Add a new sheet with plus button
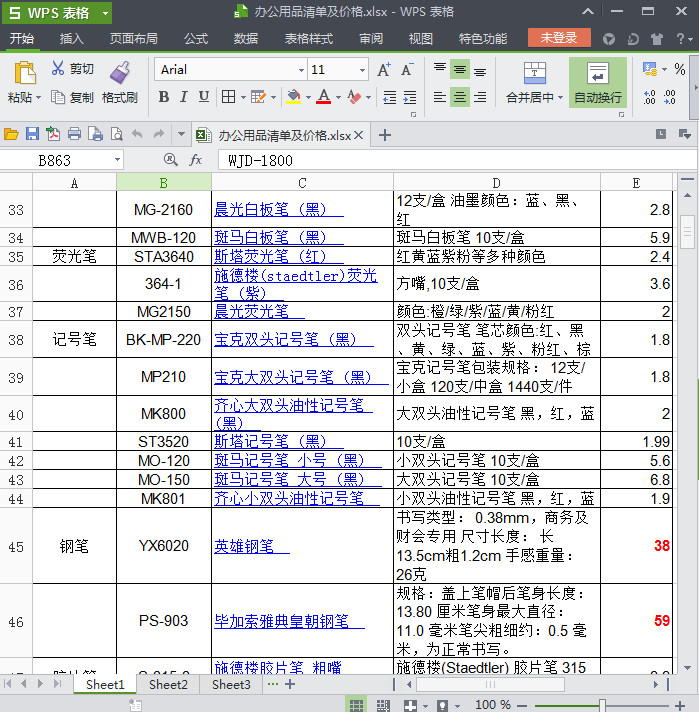699x712 pixels. pyautogui.click(x=290, y=684)
